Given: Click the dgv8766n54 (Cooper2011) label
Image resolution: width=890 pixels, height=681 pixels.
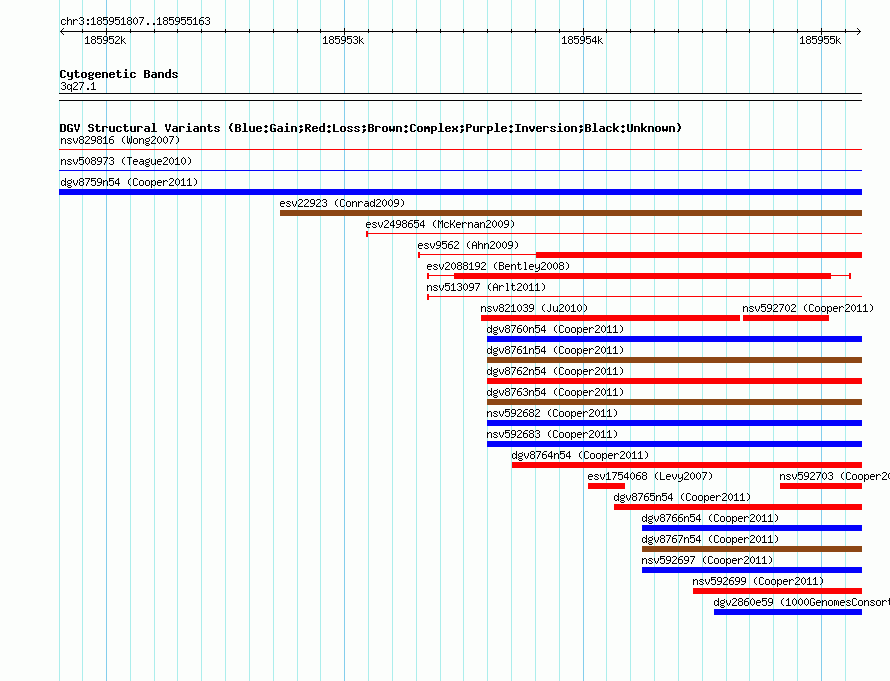Looking at the screenshot, I should click(710, 518).
